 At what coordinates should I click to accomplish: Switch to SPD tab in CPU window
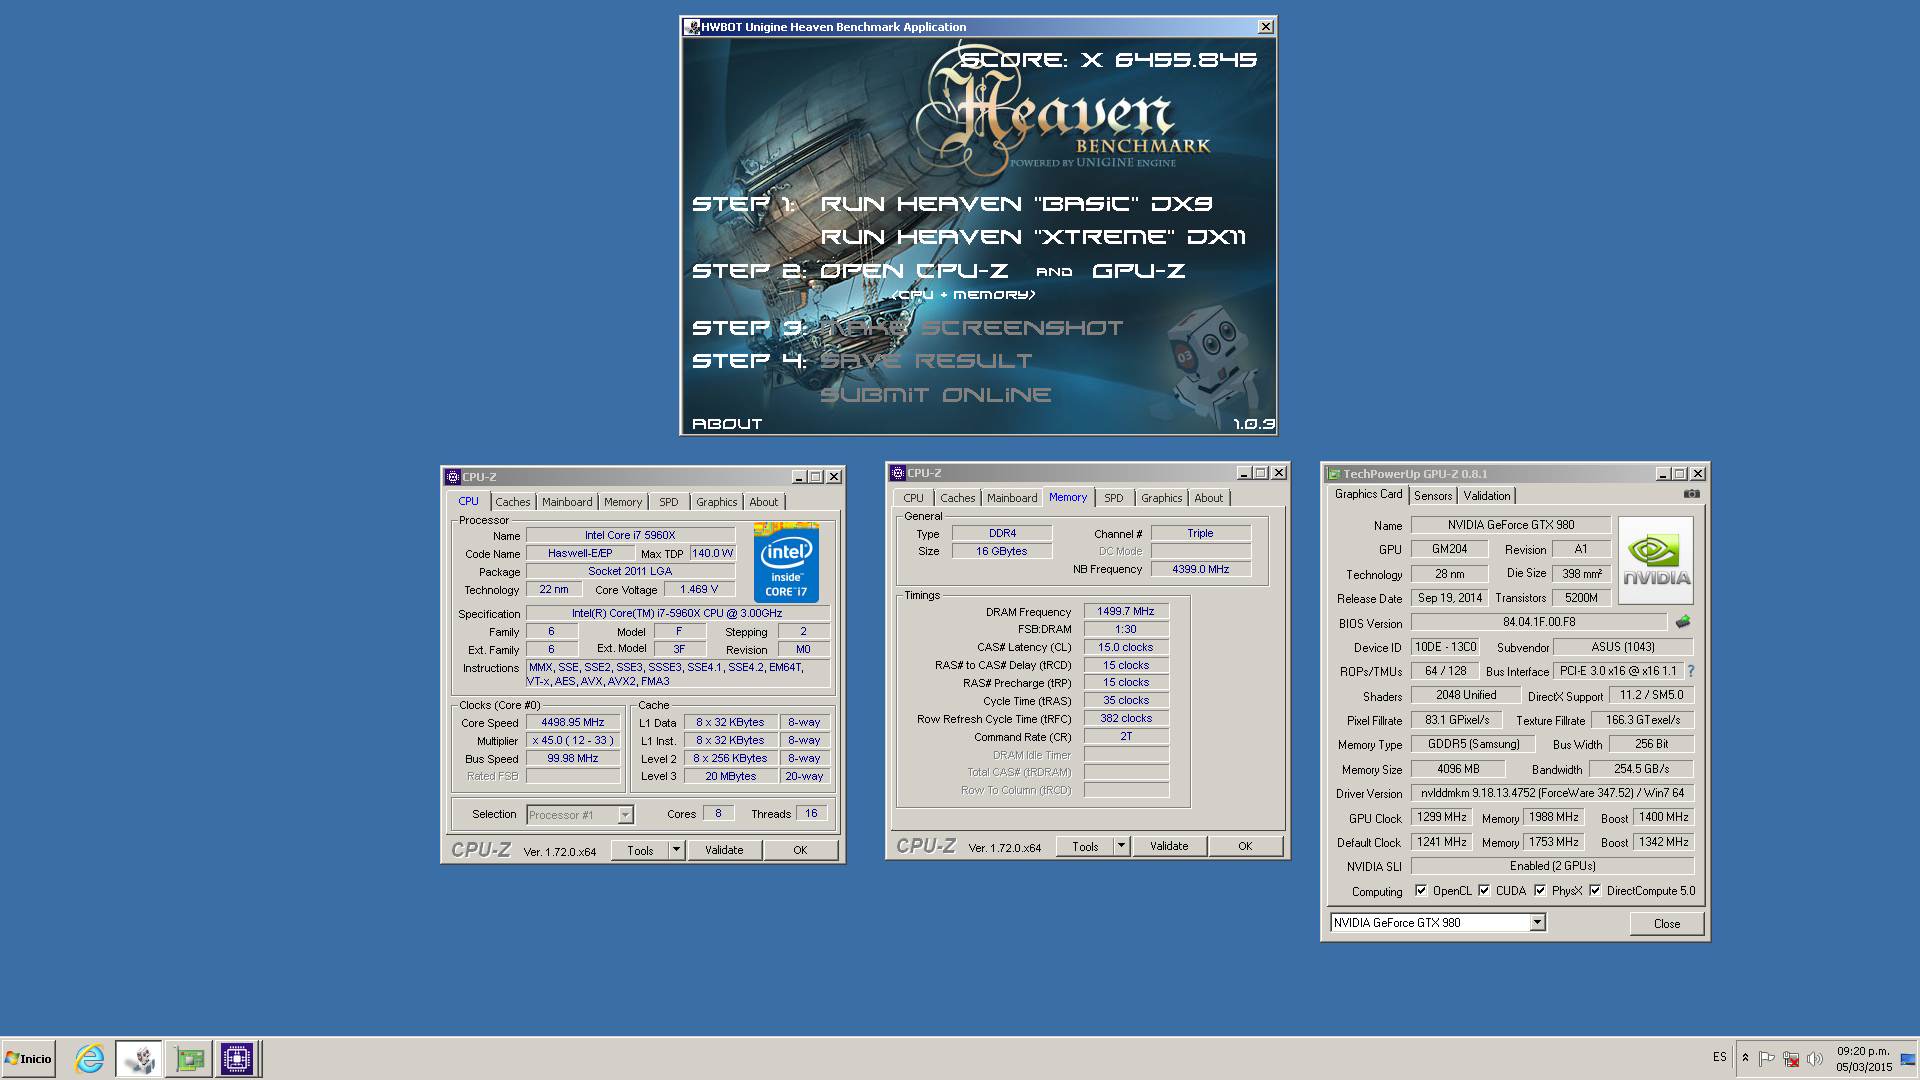coord(669,502)
